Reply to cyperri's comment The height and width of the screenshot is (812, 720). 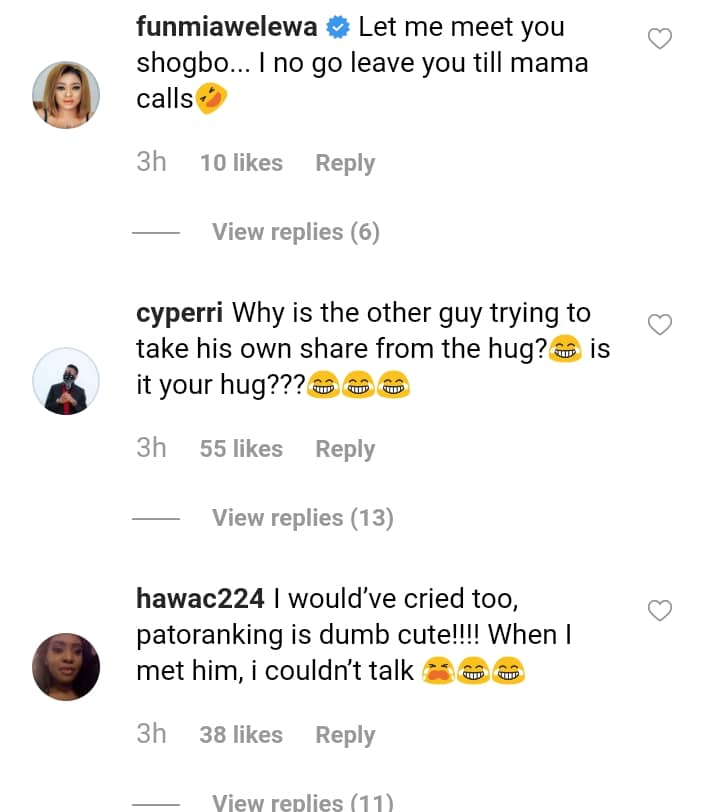coord(345,449)
